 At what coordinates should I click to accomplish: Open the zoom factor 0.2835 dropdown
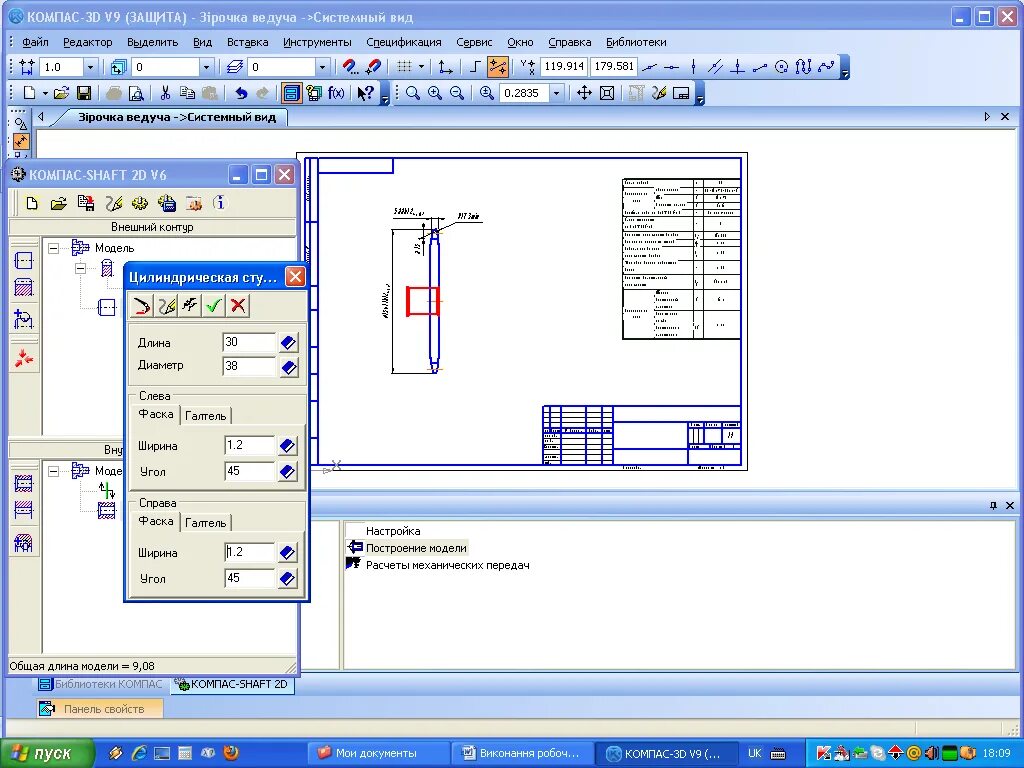pos(556,93)
